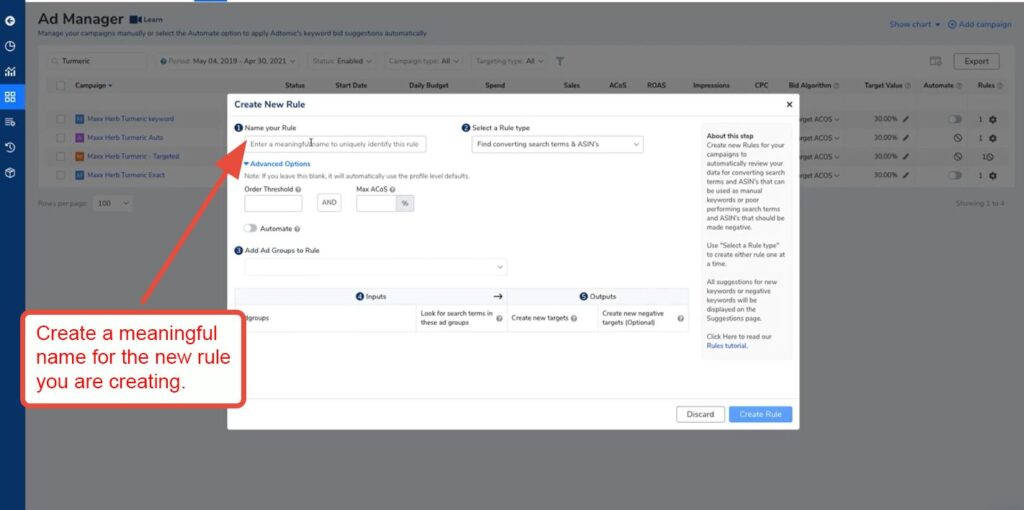
Task: Click the history clock sidebar icon
Action: click(10, 148)
